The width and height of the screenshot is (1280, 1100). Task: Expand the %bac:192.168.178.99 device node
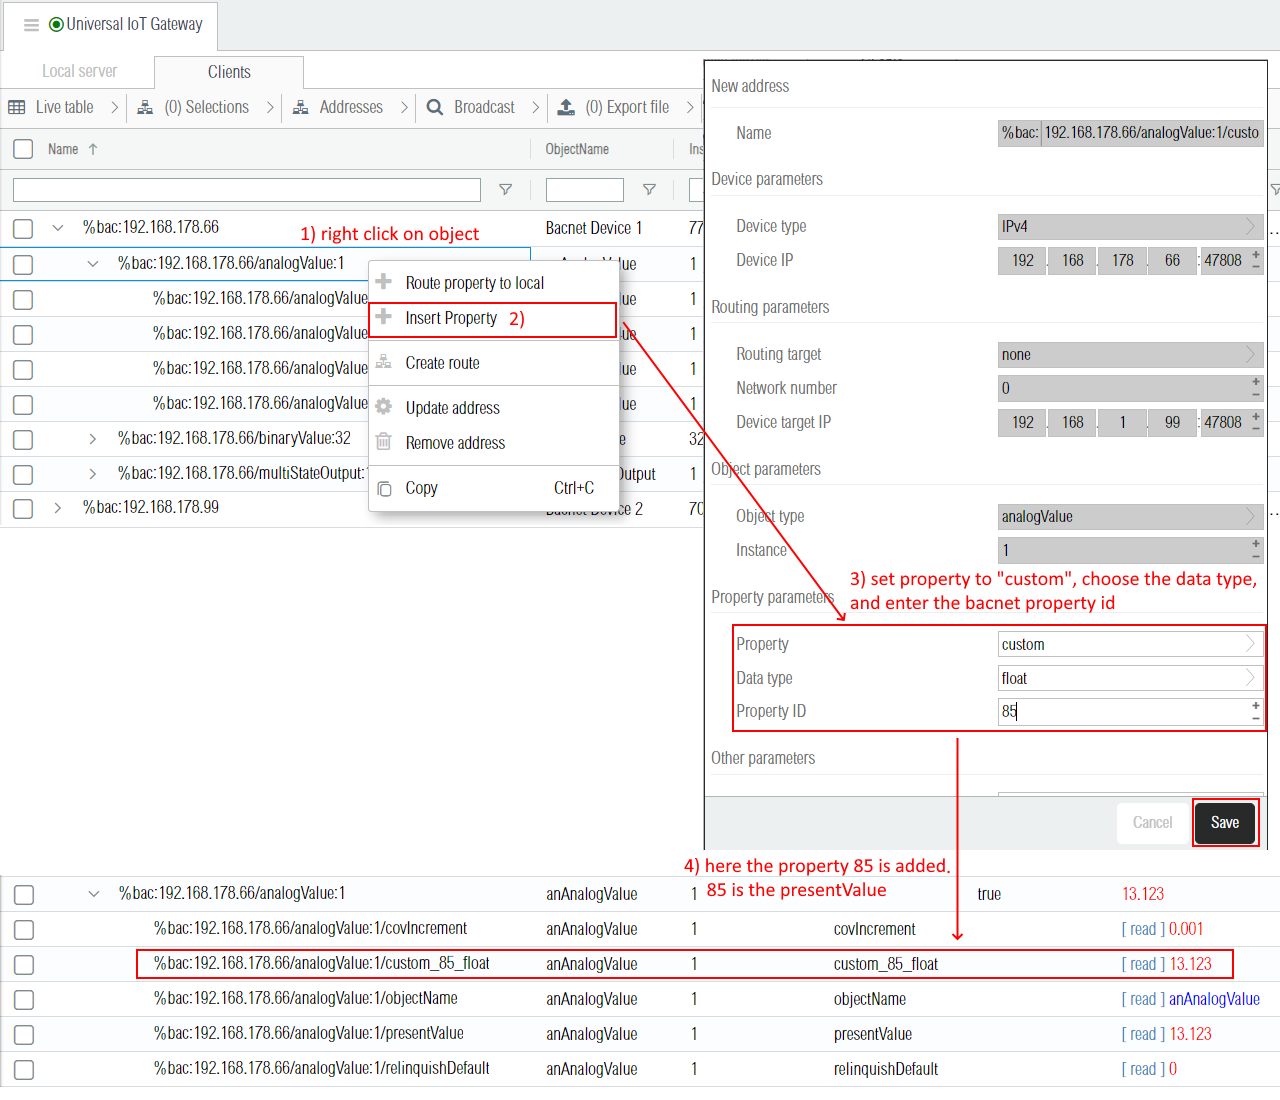[58, 508]
